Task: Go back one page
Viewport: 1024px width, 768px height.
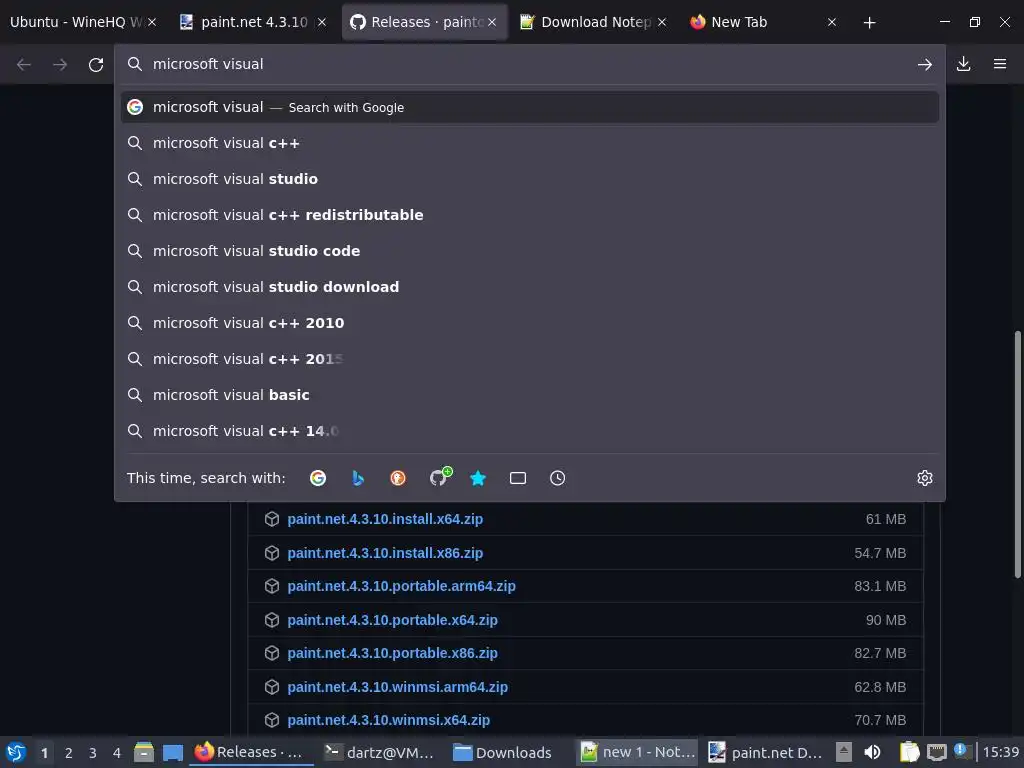Action: [x=24, y=64]
